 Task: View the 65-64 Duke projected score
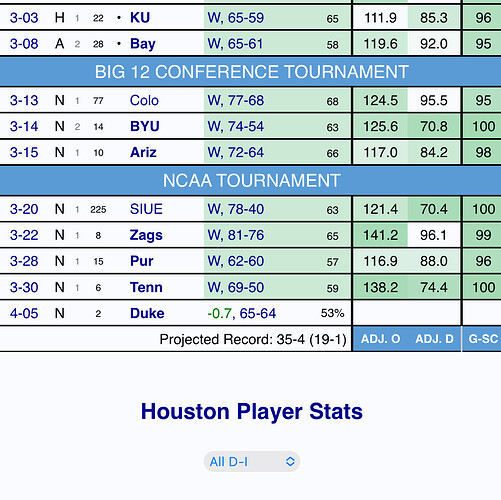[258, 313]
